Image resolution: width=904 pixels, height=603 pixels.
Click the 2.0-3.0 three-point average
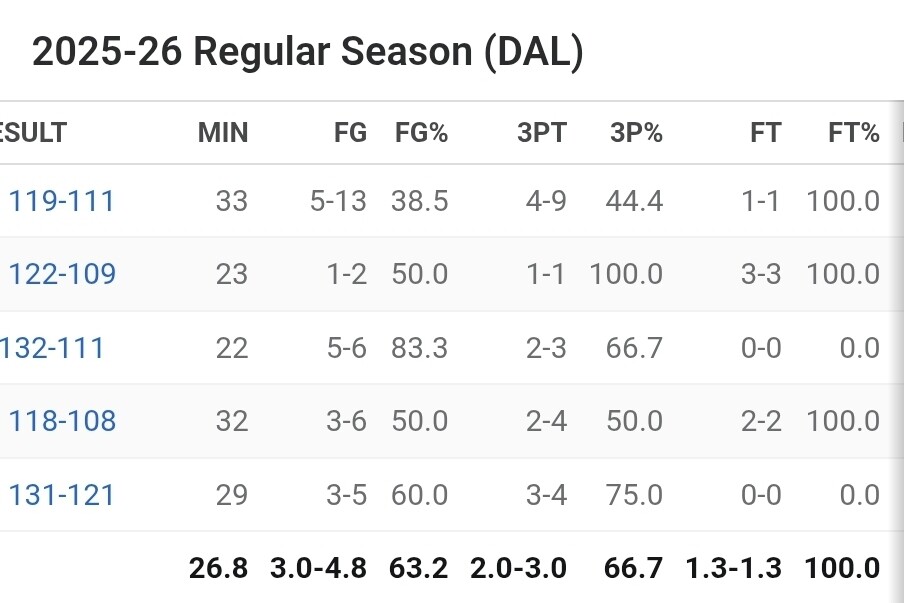519,568
